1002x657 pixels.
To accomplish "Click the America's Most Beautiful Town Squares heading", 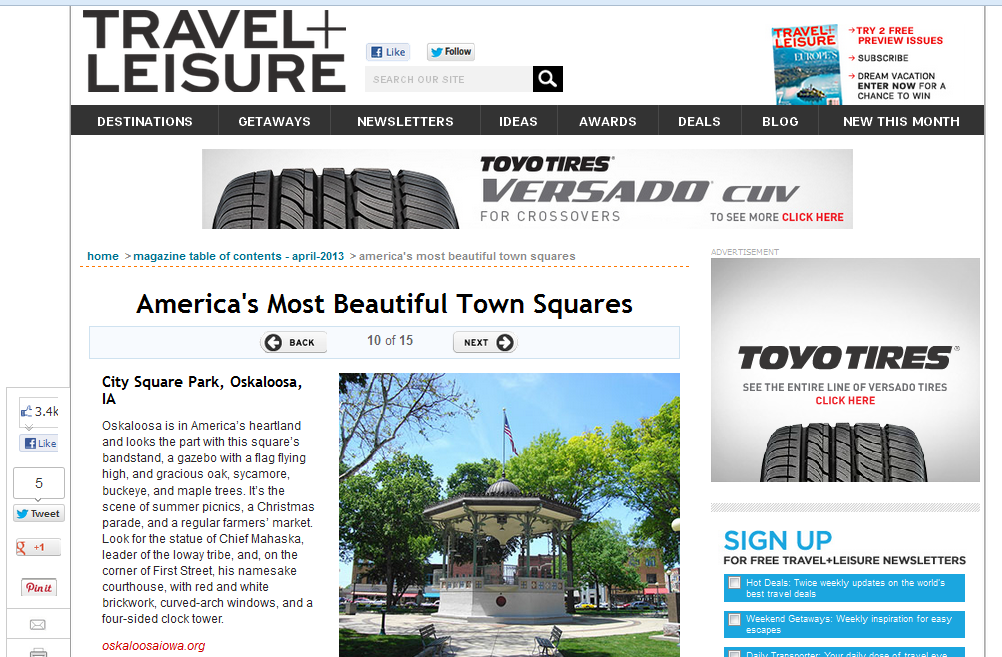I will point(384,304).
